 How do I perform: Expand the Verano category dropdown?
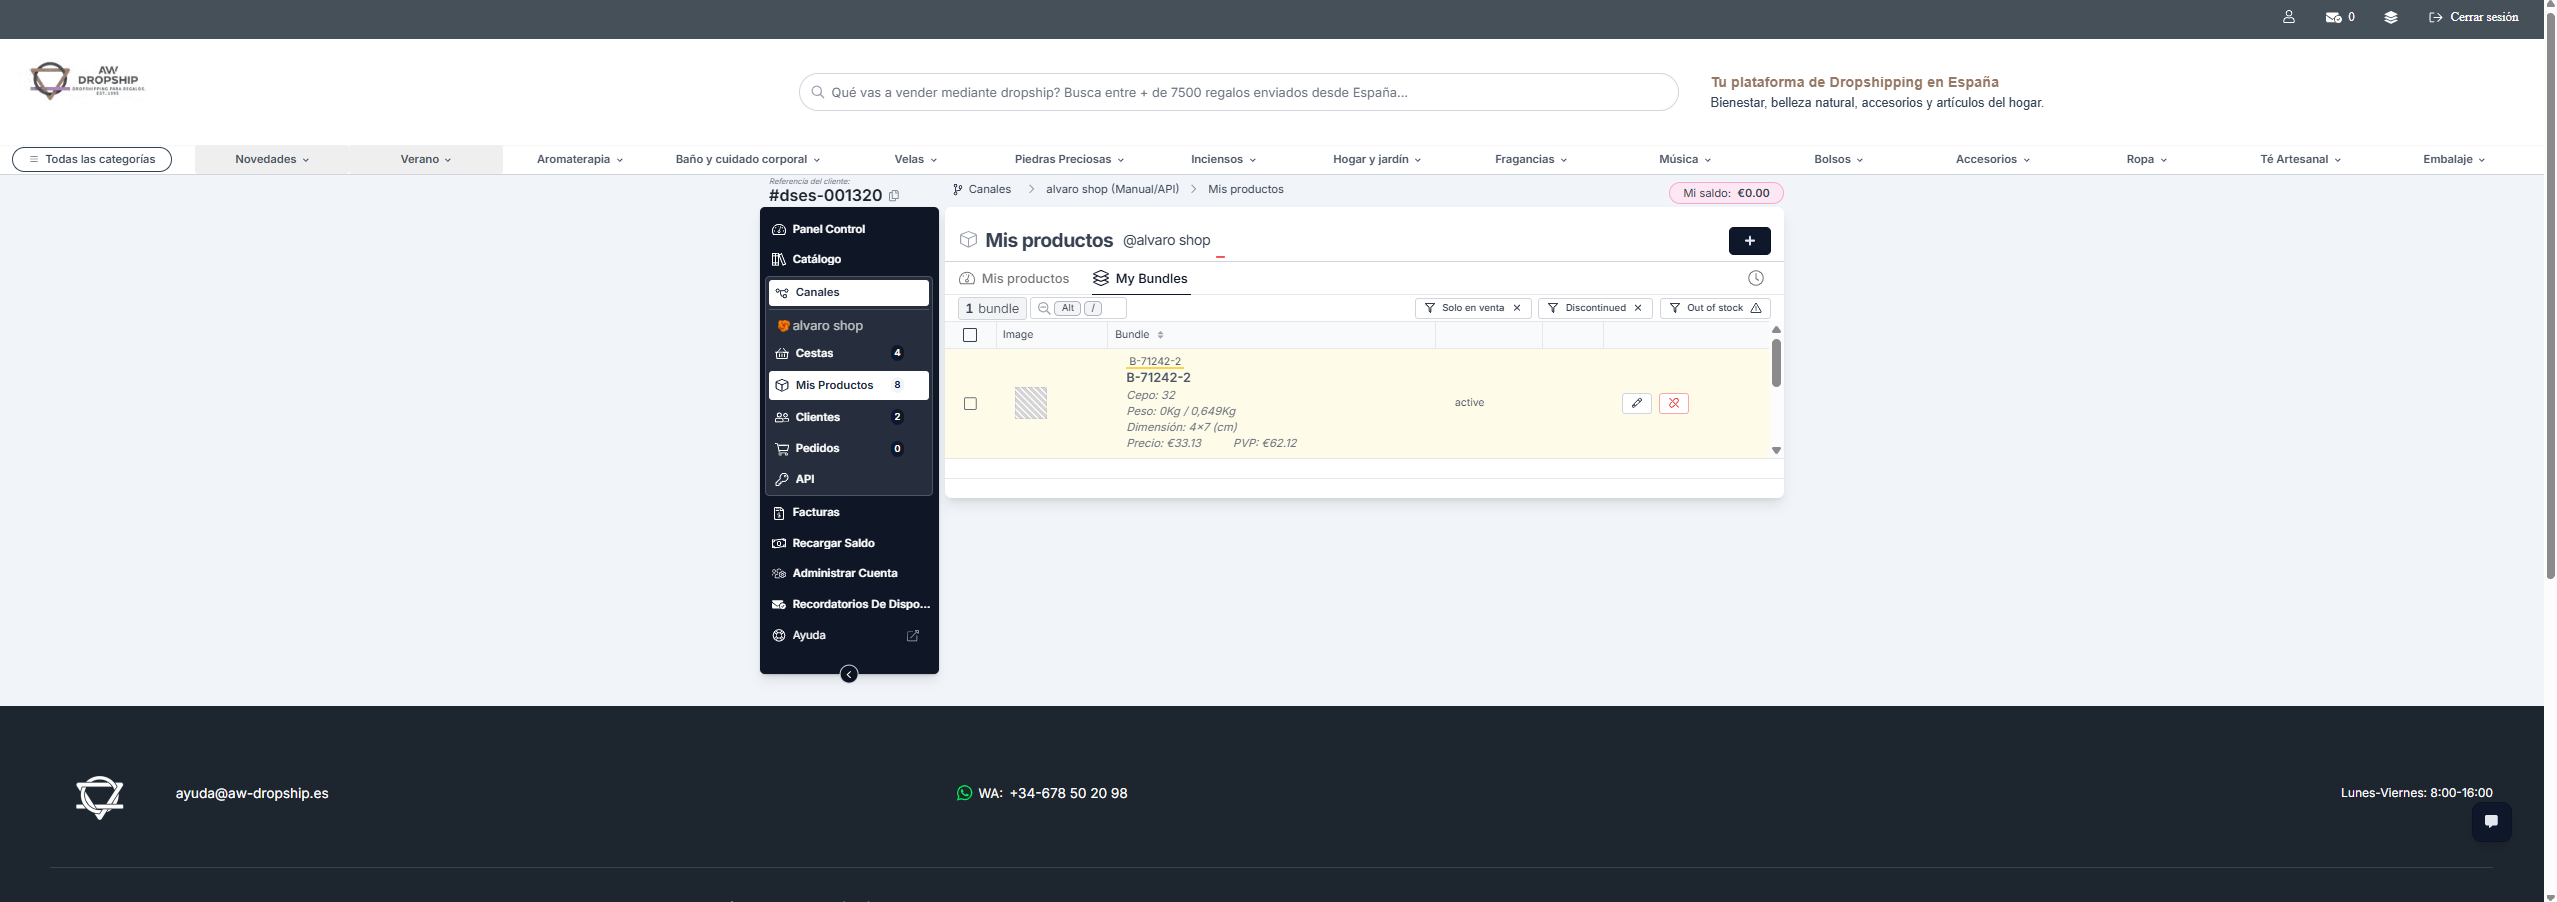point(426,160)
